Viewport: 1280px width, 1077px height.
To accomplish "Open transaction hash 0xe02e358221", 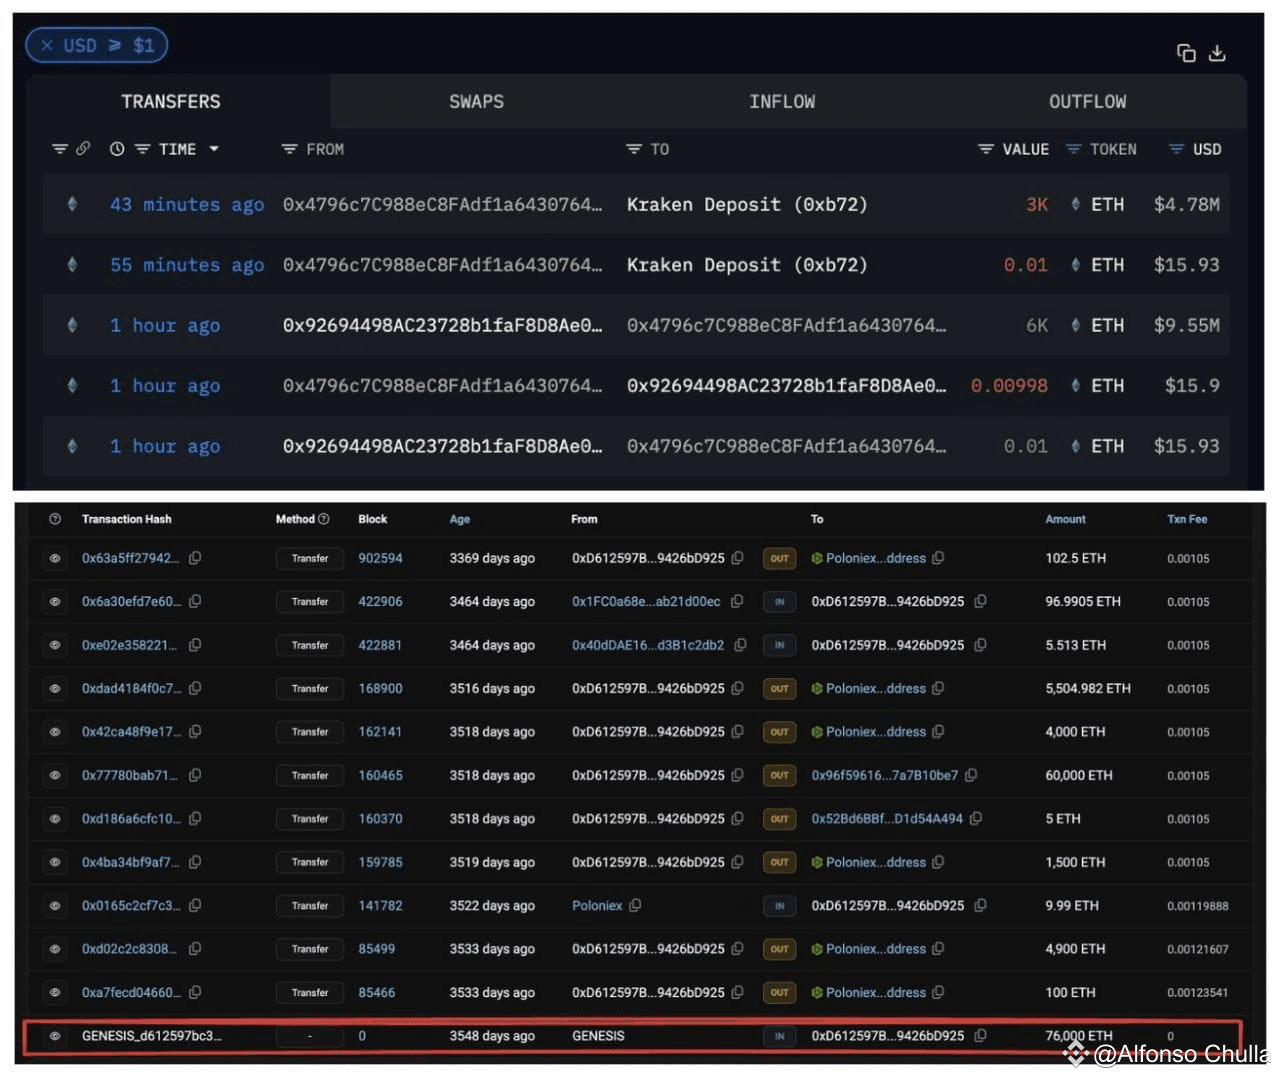I will point(130,645).
